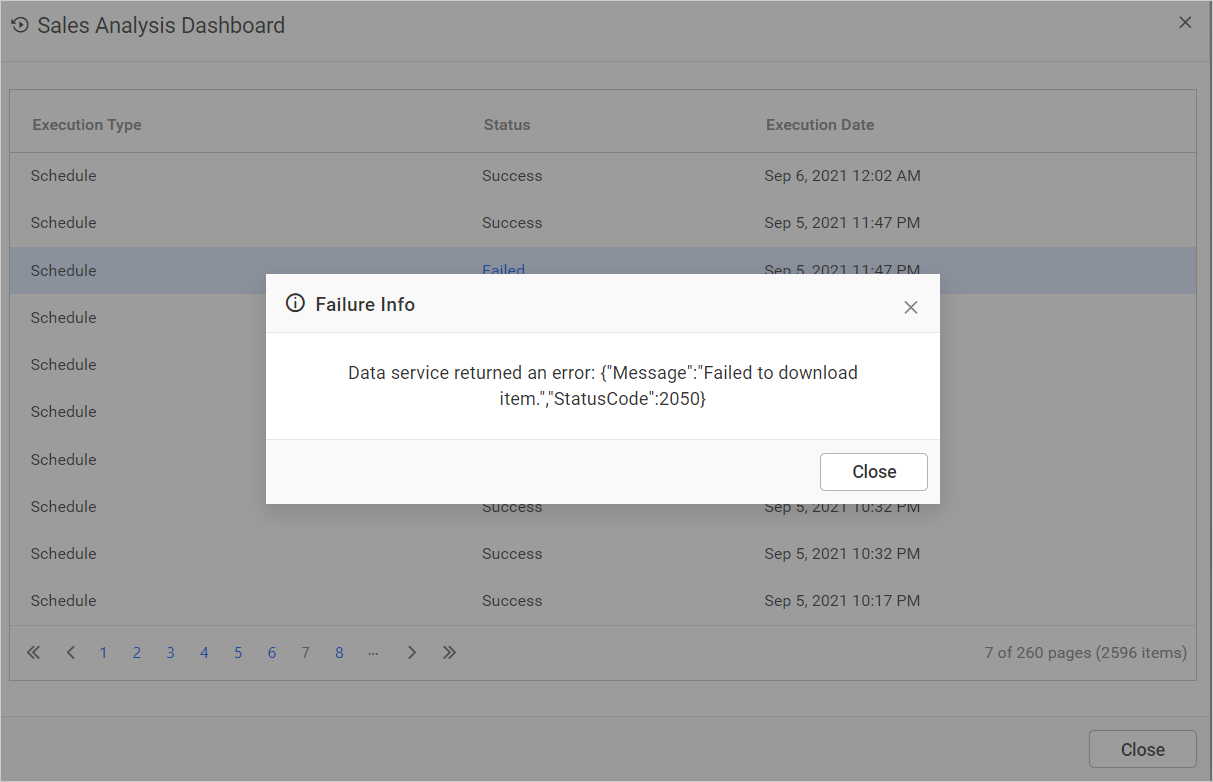Click the Close button in Failure Info
The height and width of the screenshot is (782, 1213).
click(873, 472)
